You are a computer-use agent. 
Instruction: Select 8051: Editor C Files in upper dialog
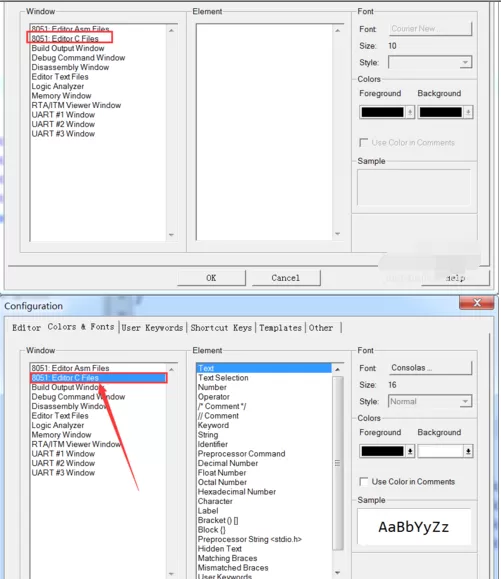pos(65,39)
